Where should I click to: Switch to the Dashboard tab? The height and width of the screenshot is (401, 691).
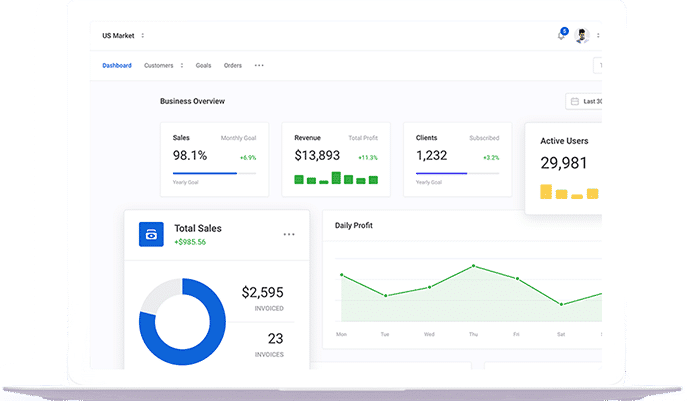tap(116, 66)
